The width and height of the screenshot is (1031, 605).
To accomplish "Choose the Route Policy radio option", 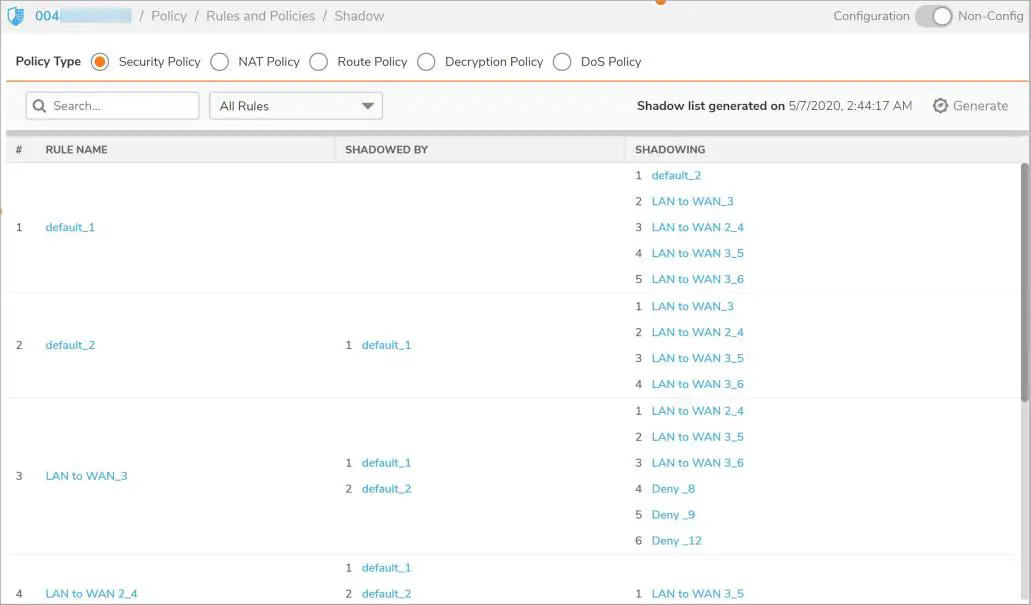I will [x=319, y=62].
